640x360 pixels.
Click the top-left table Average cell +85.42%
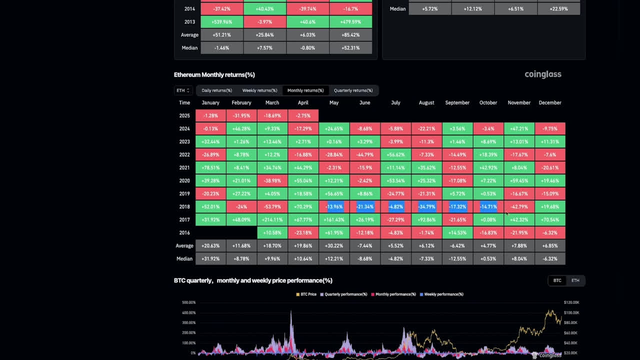tap(351, 35)
